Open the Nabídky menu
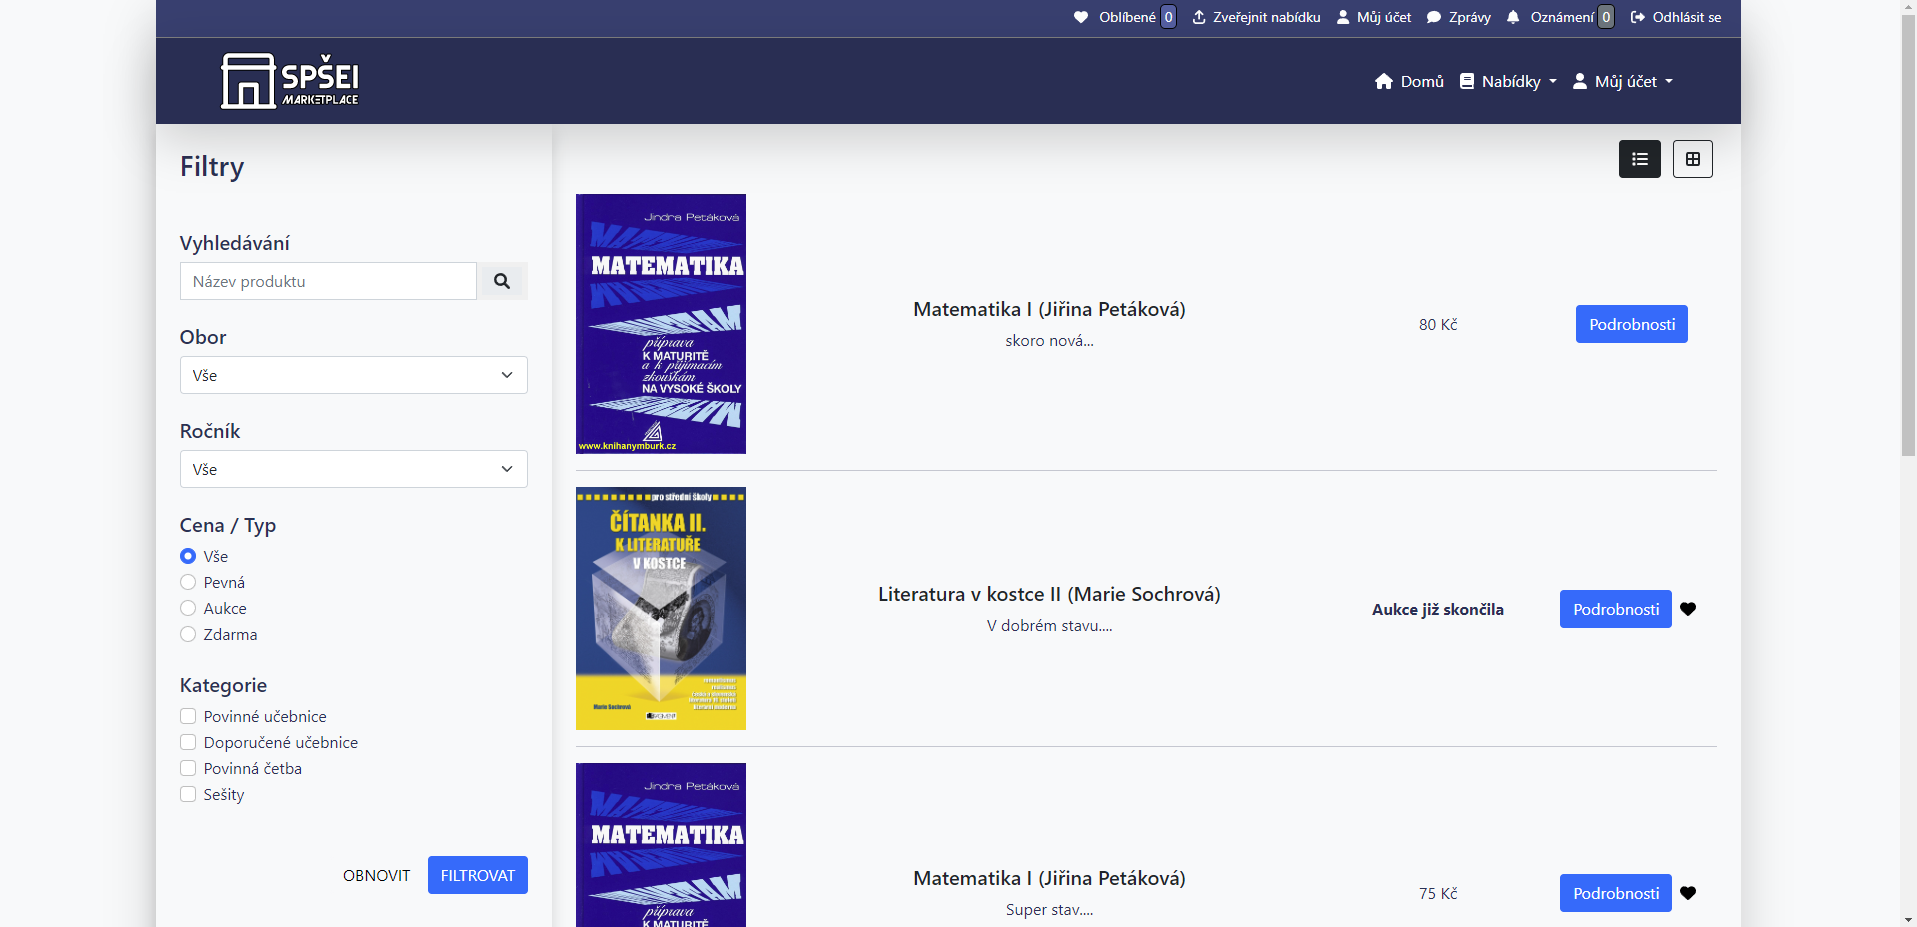 tap(1507, 81)
